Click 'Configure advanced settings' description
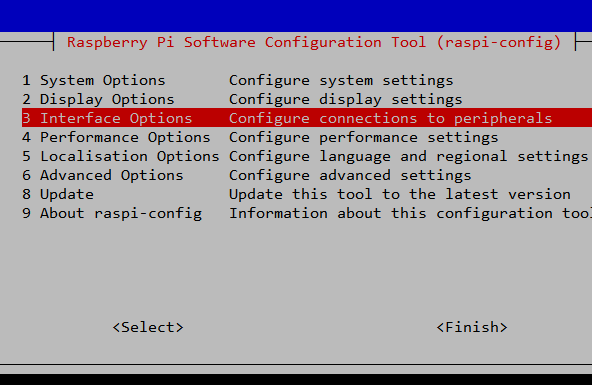The image size is (592, 385). pos(350,175)
